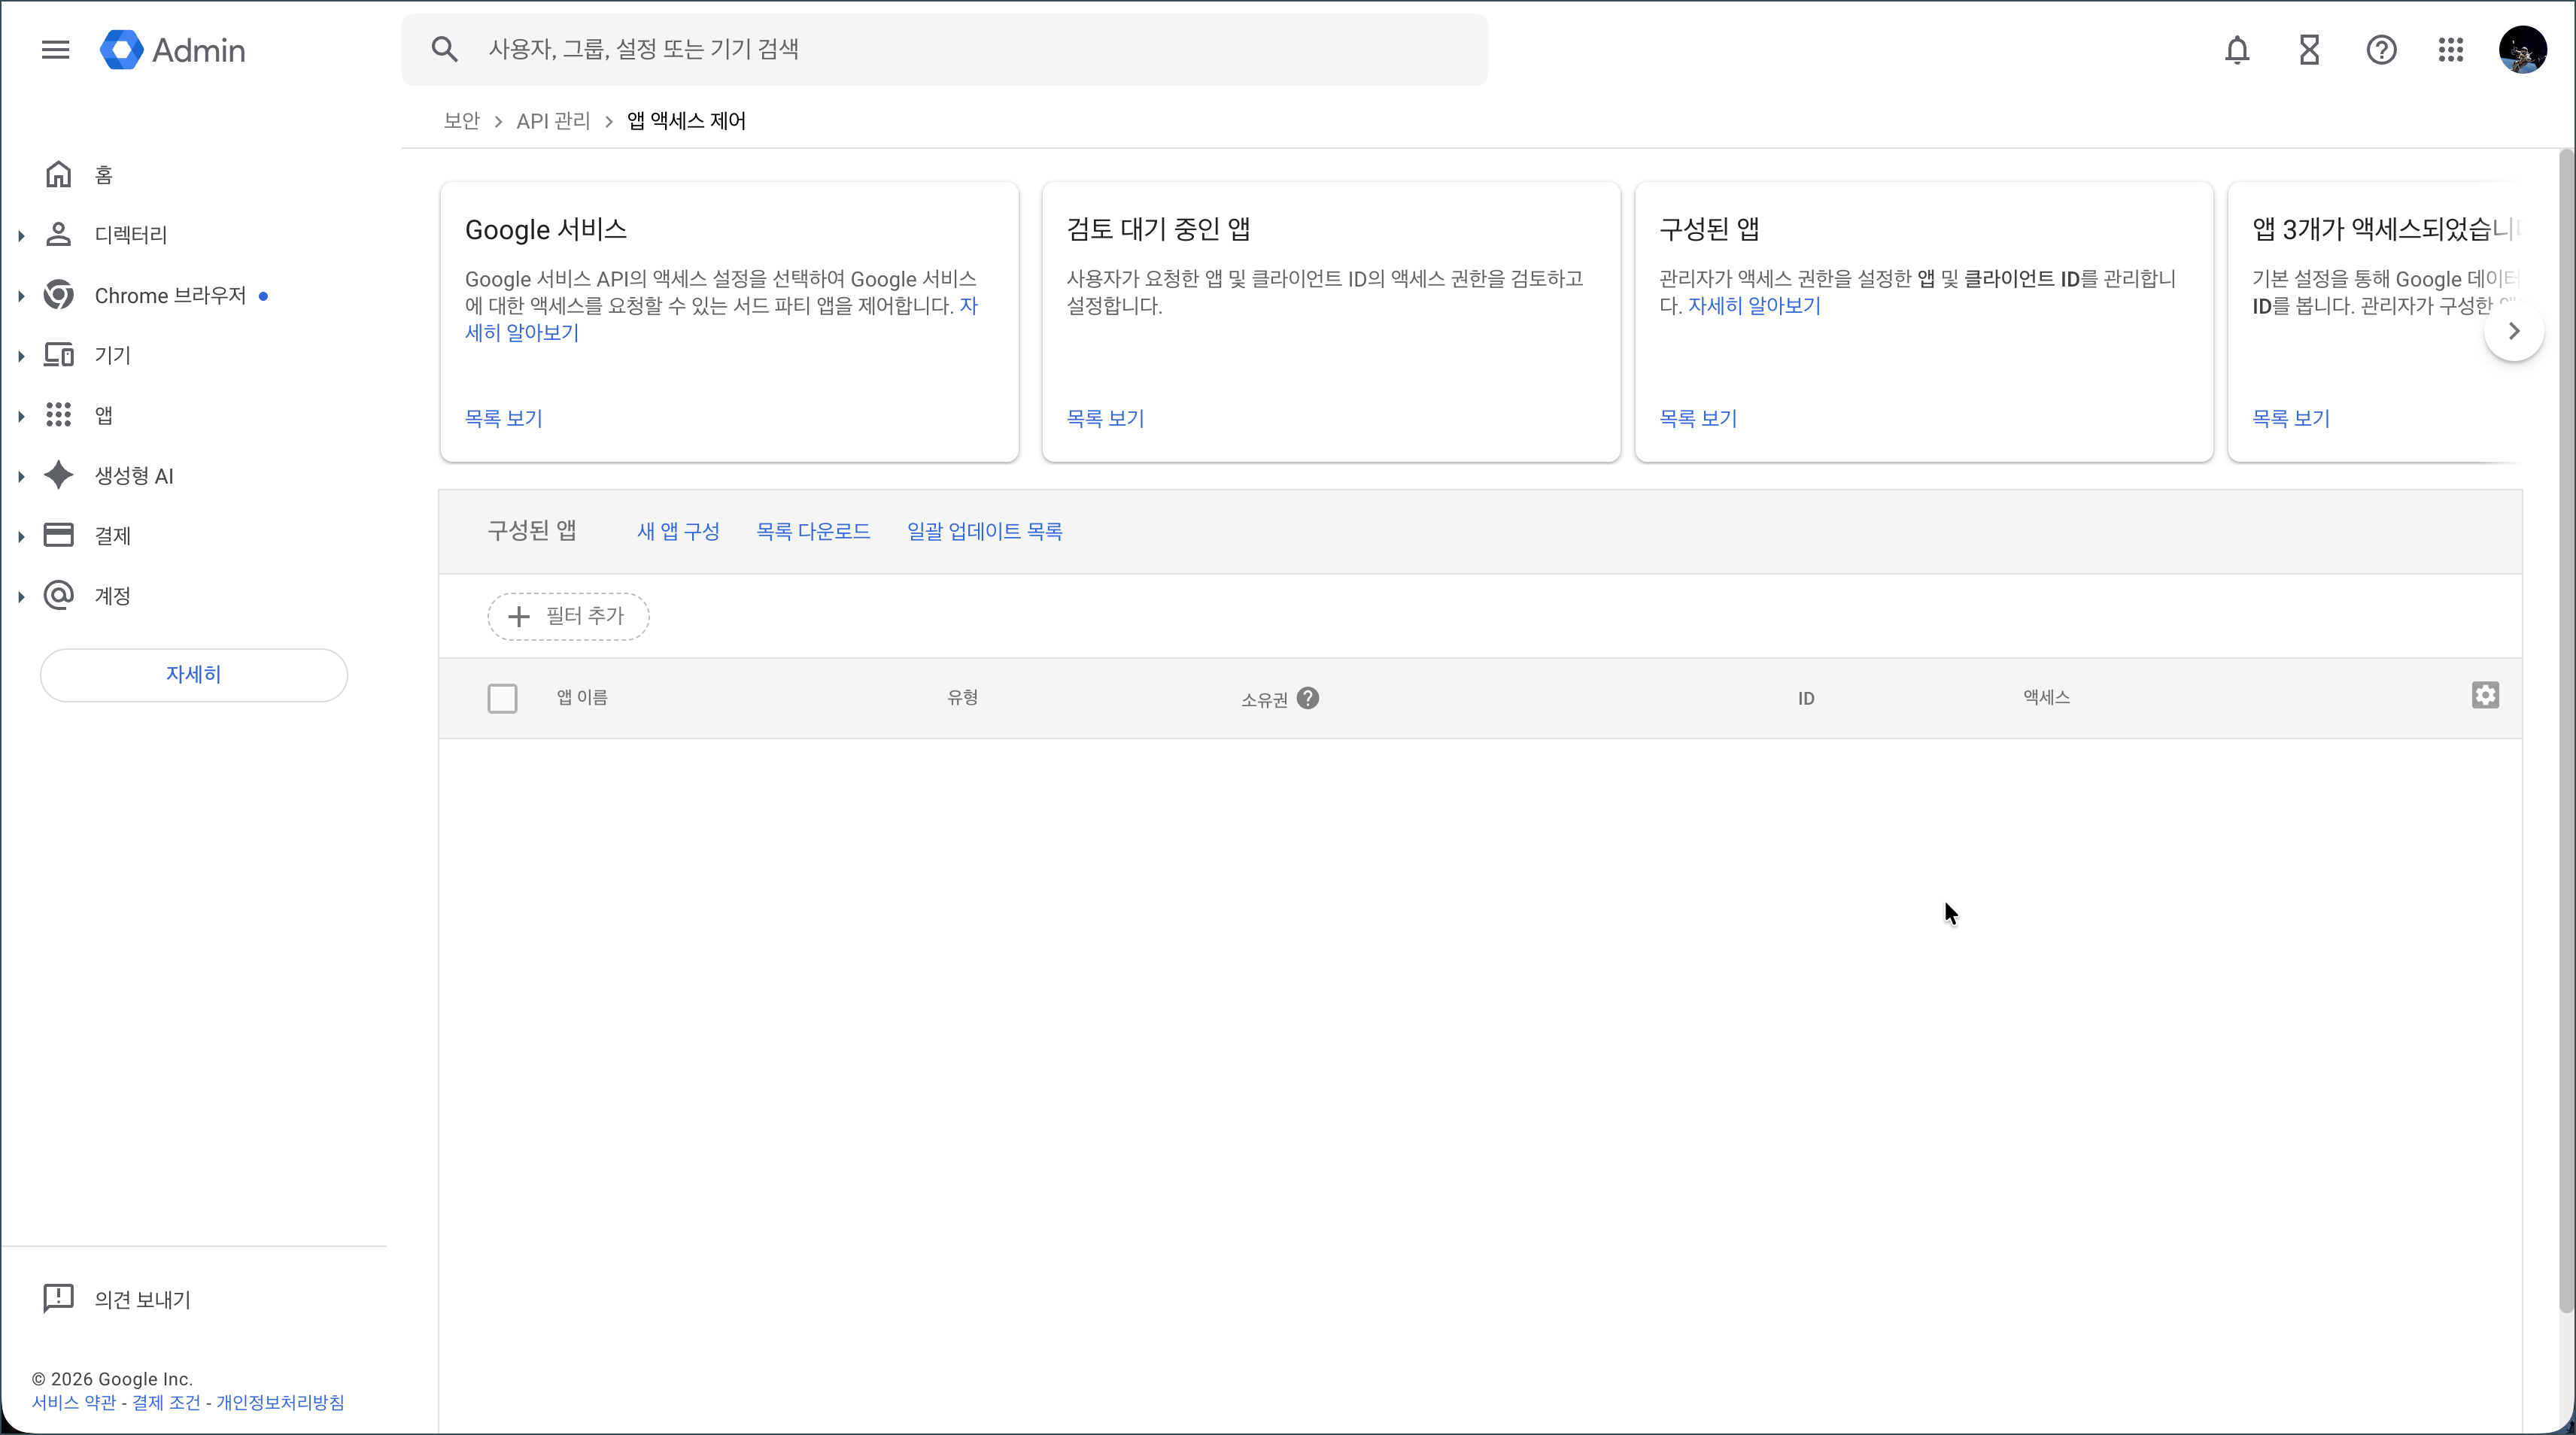Toggle the select-all apps checkbox

tap(502, 698)
